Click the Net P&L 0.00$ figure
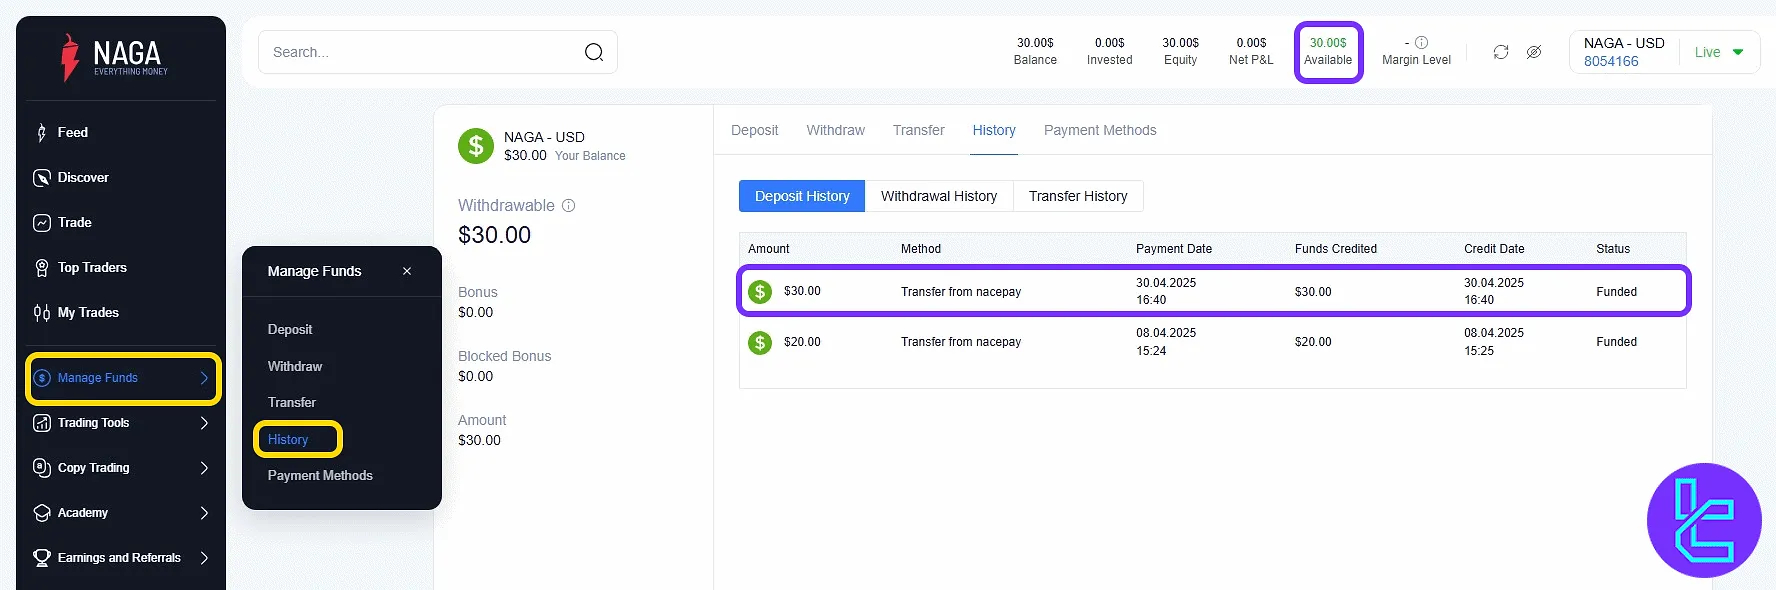This screenshot has width=1776, height=590. pyautogui.click(x=1251, y=43)
